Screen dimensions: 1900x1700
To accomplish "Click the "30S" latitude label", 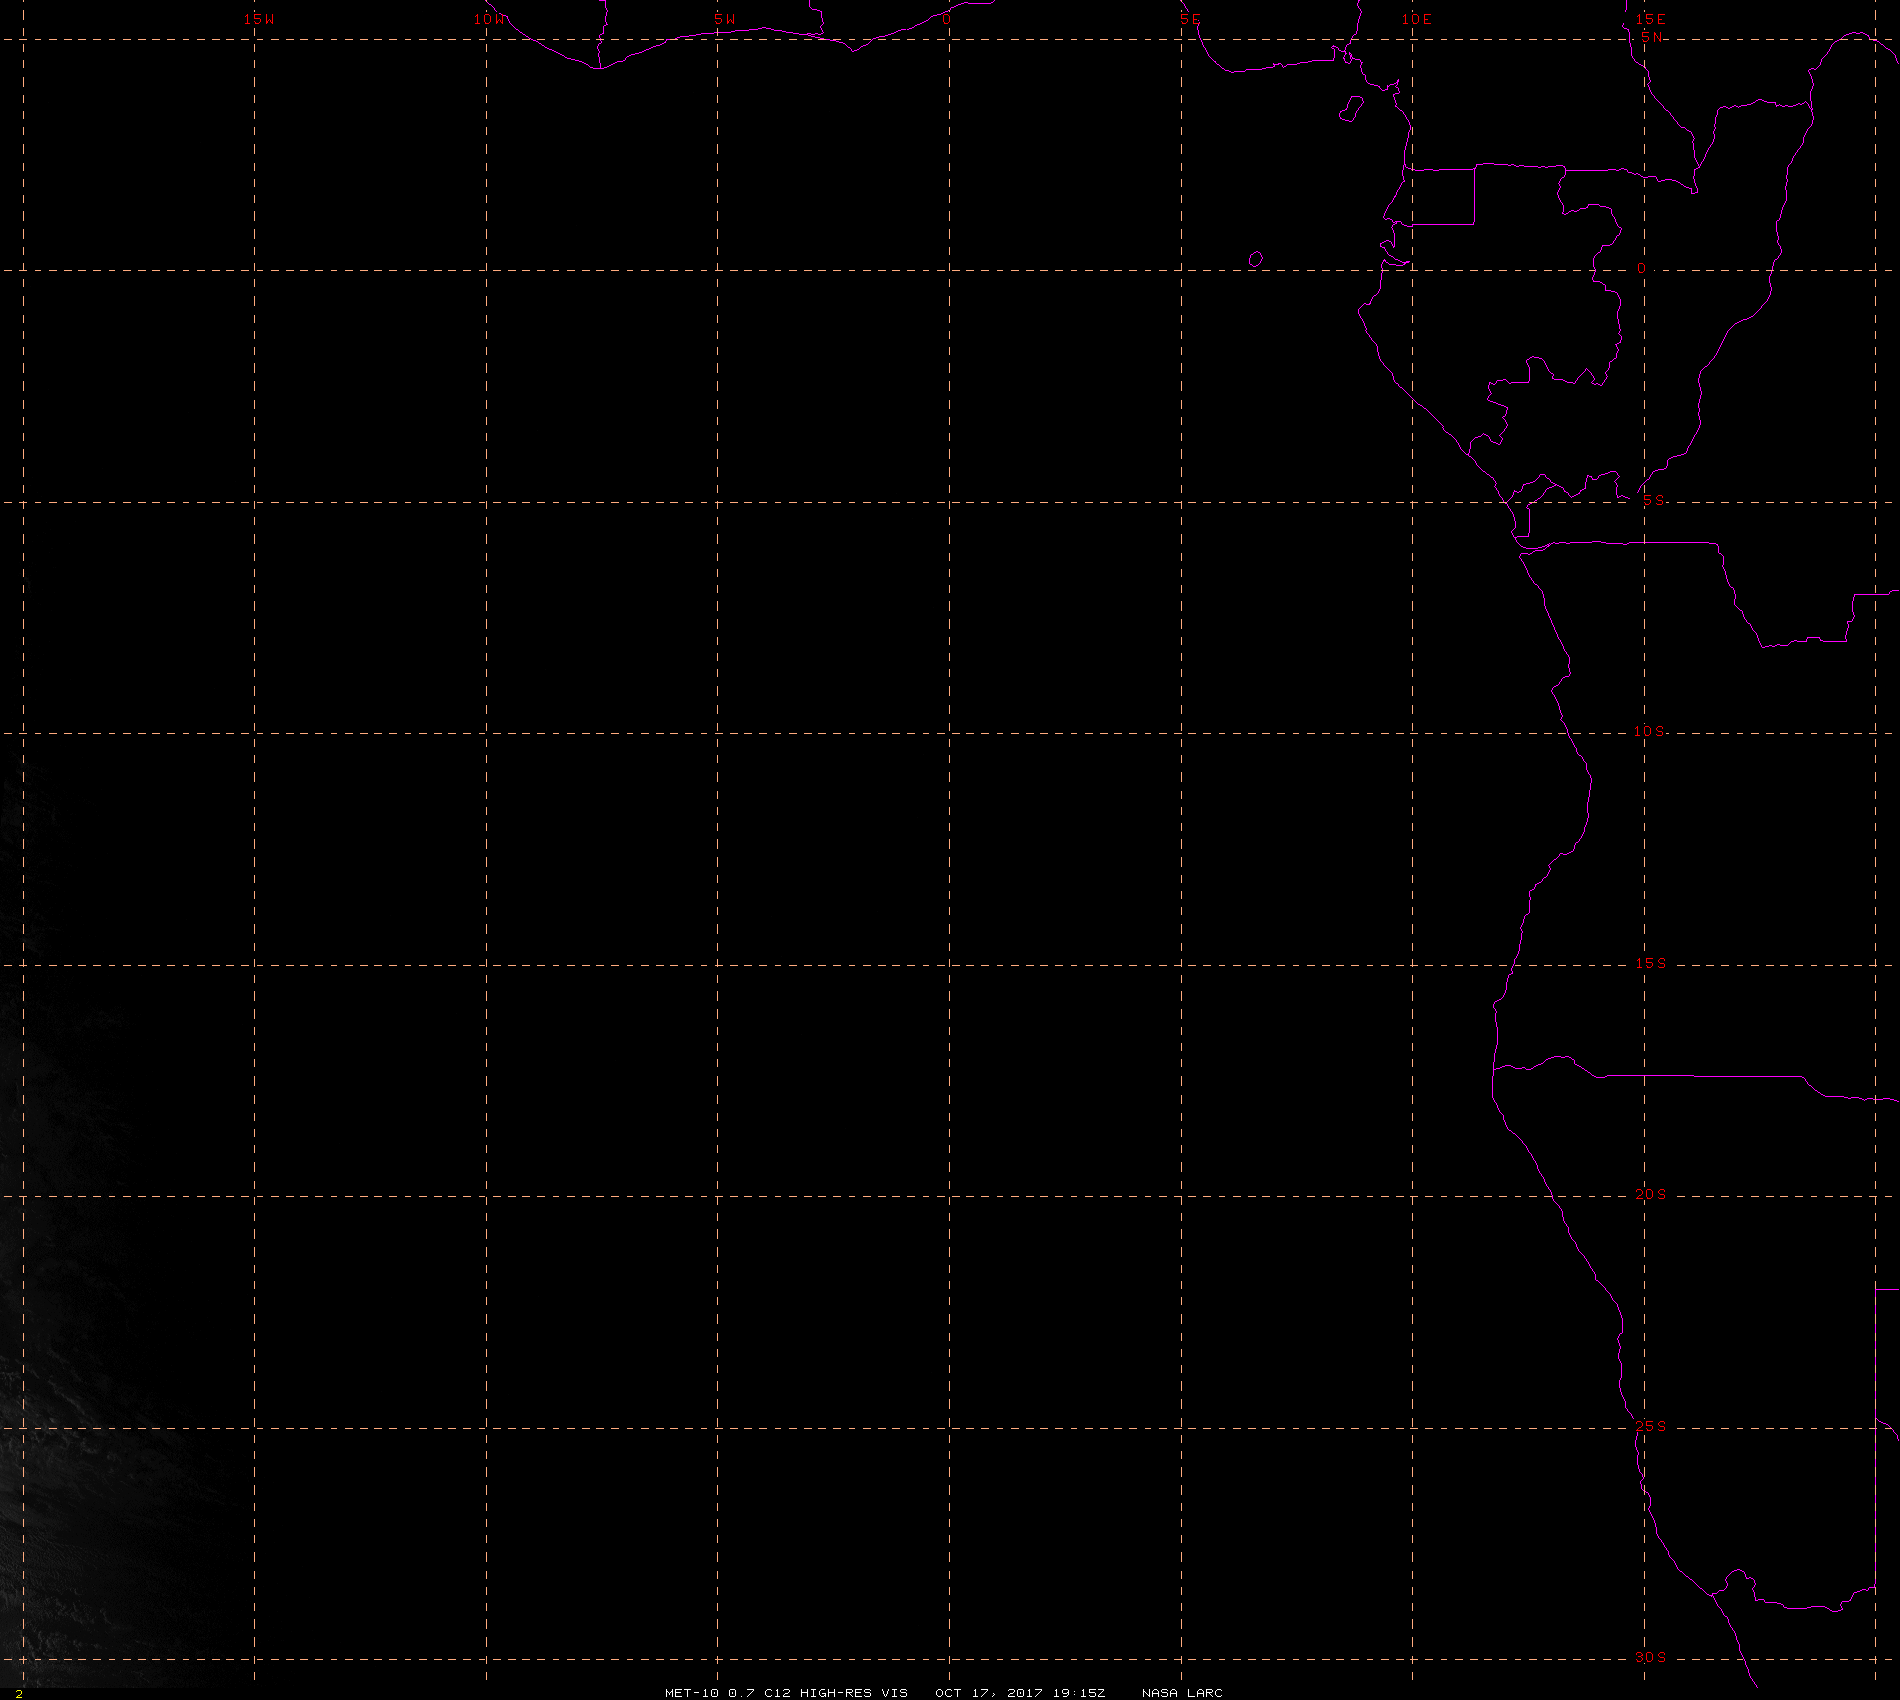I will (x=1651, y=1657).
